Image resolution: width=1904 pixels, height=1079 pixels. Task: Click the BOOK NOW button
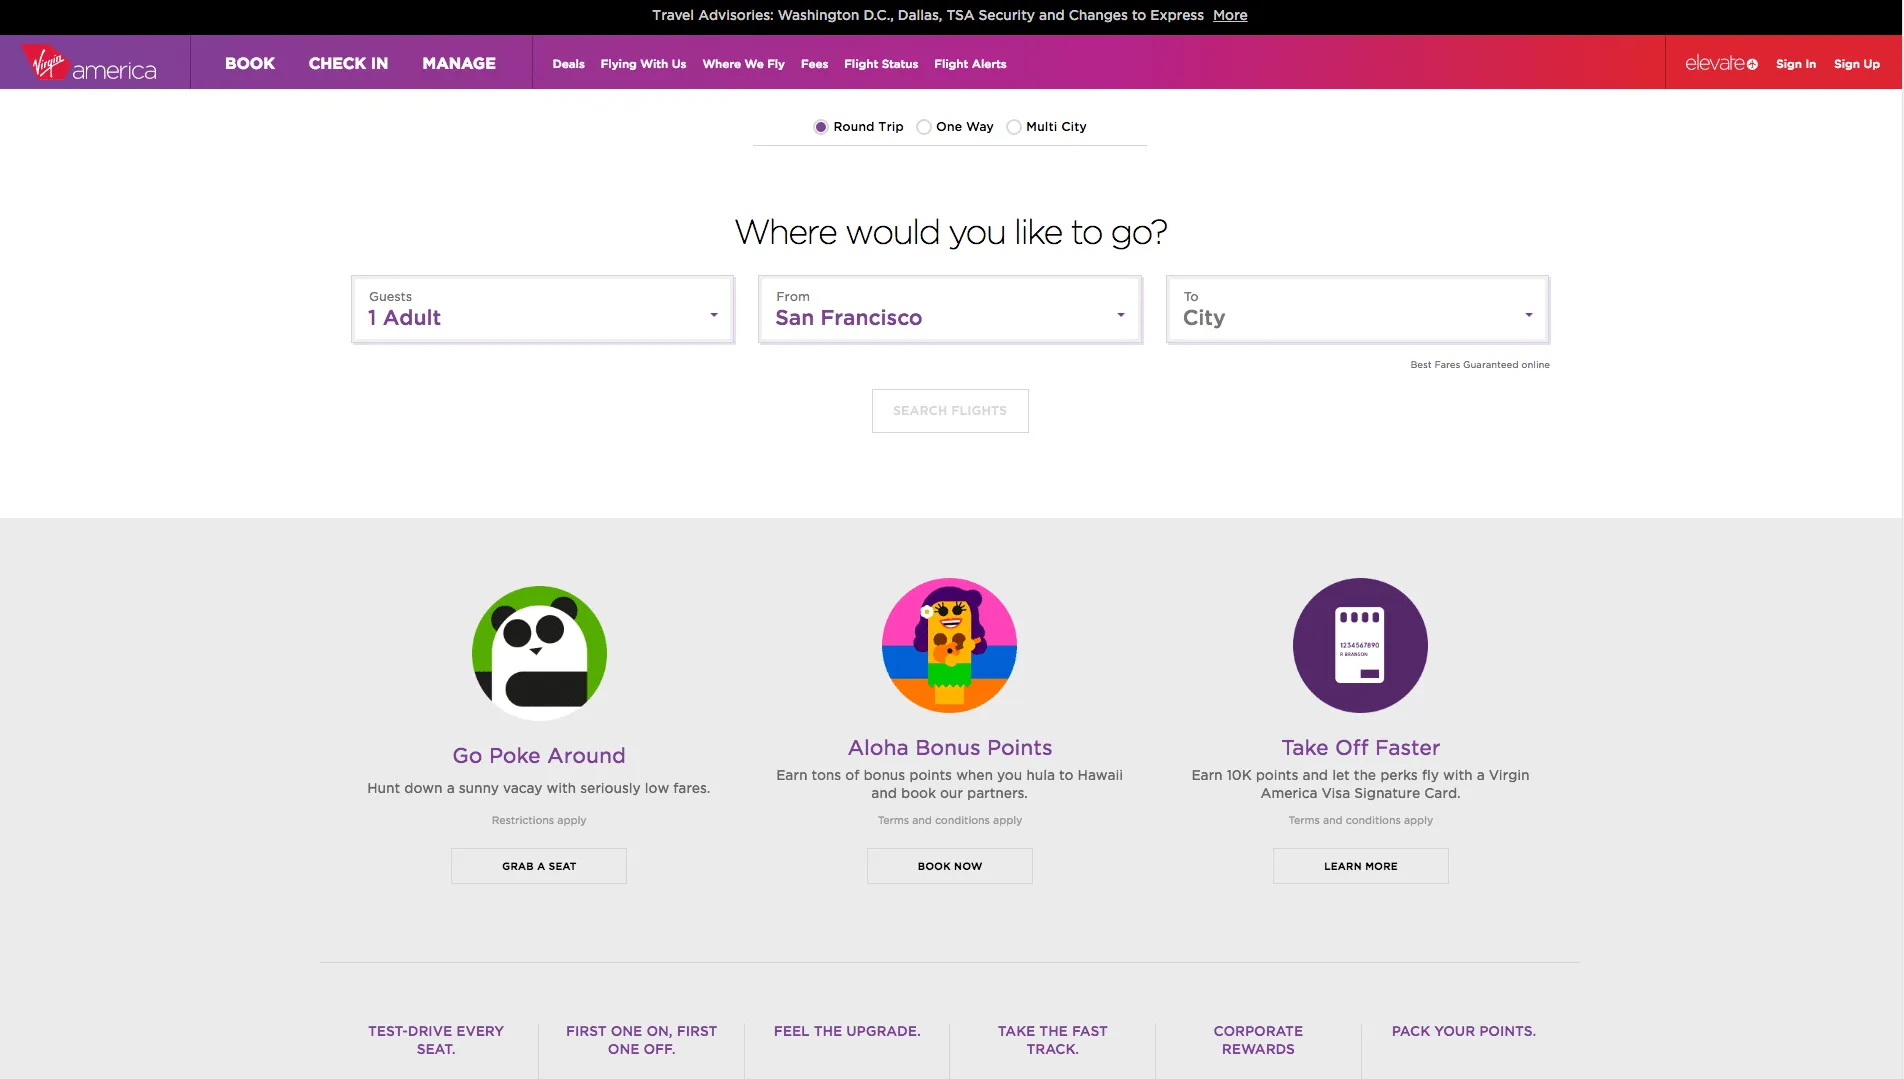coord(950,866)
